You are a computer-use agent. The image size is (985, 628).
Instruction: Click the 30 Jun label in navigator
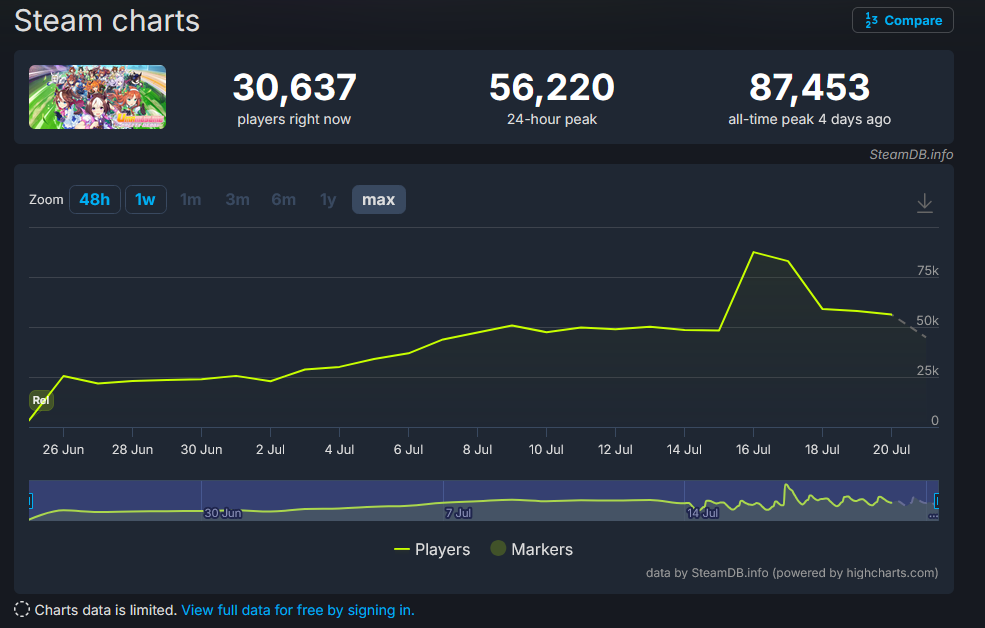pos(222,513)
